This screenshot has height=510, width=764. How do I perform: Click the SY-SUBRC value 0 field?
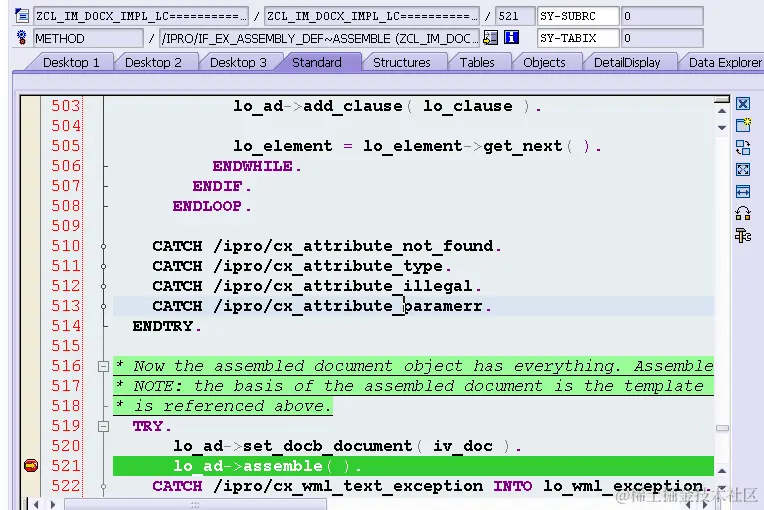(x=662, y=16)
